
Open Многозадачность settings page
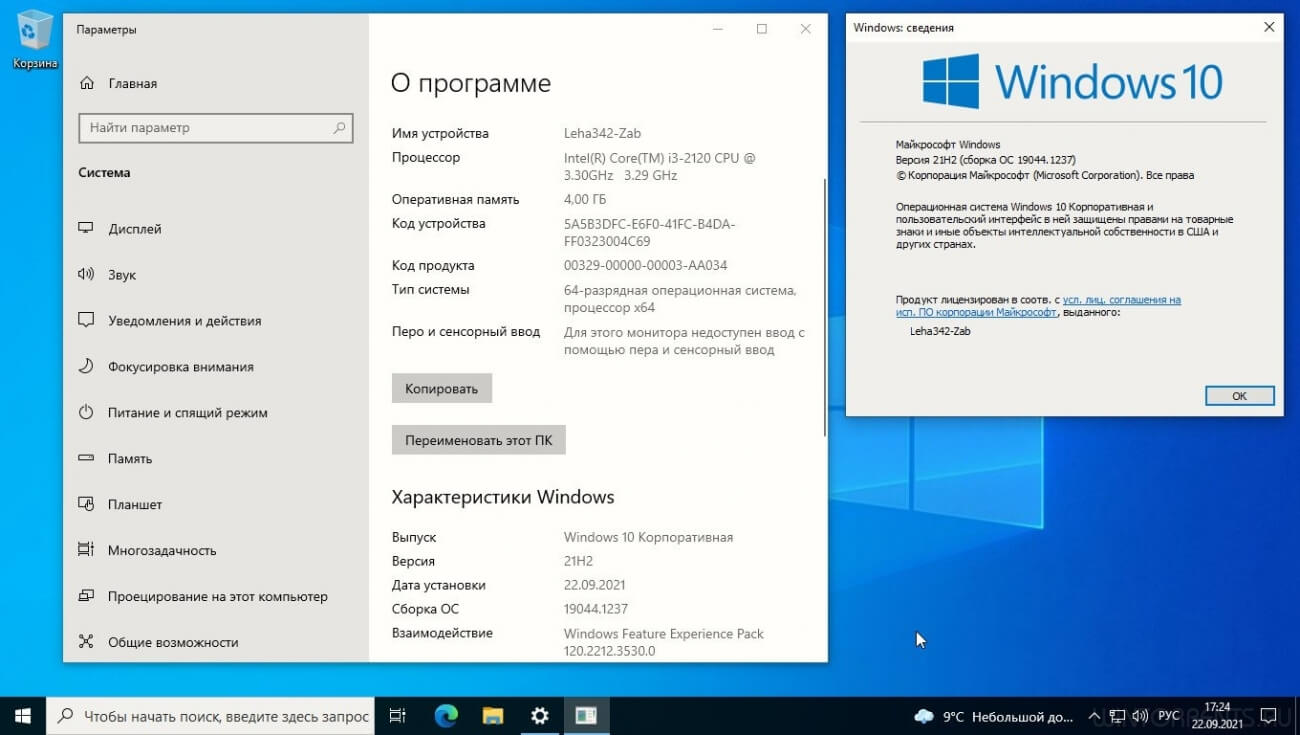[x=162, y=551]
